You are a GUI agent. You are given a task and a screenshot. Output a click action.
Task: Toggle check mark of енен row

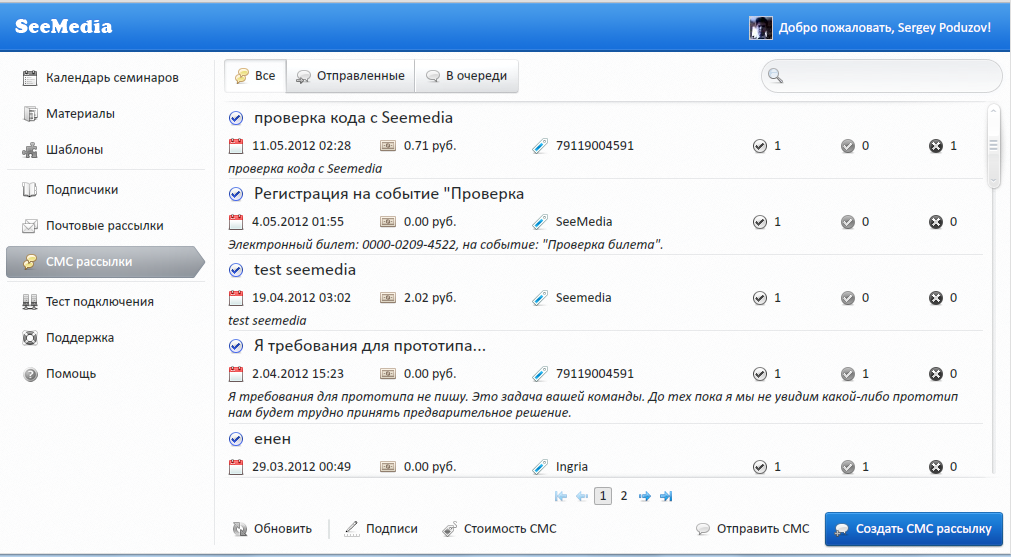[x=236, y=439]
